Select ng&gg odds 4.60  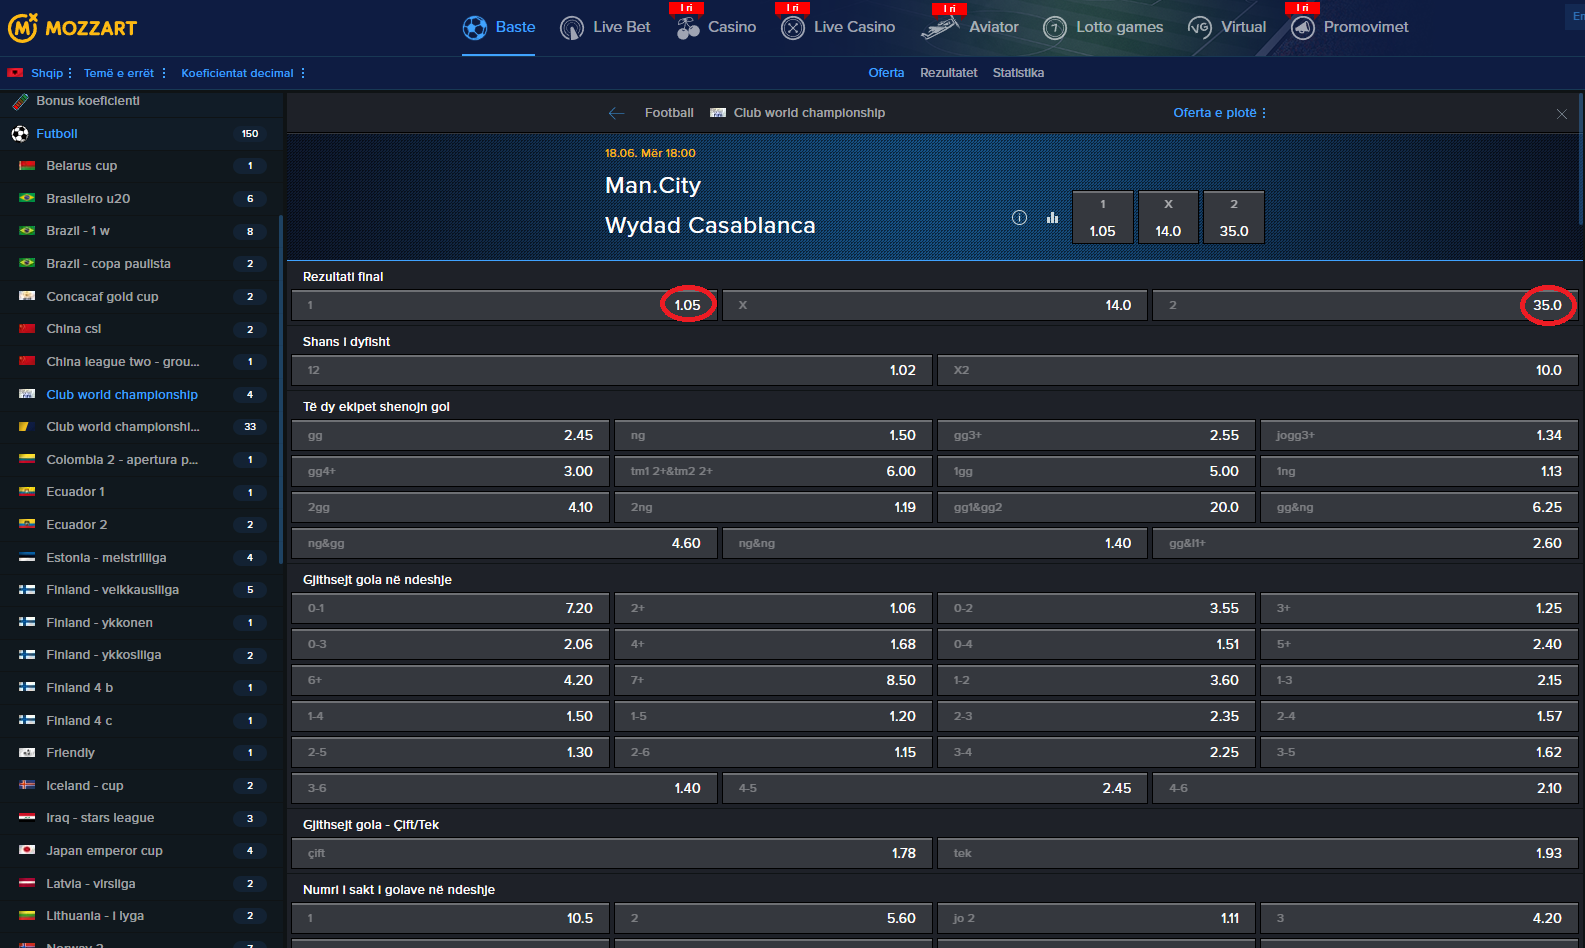coord(504,543)
